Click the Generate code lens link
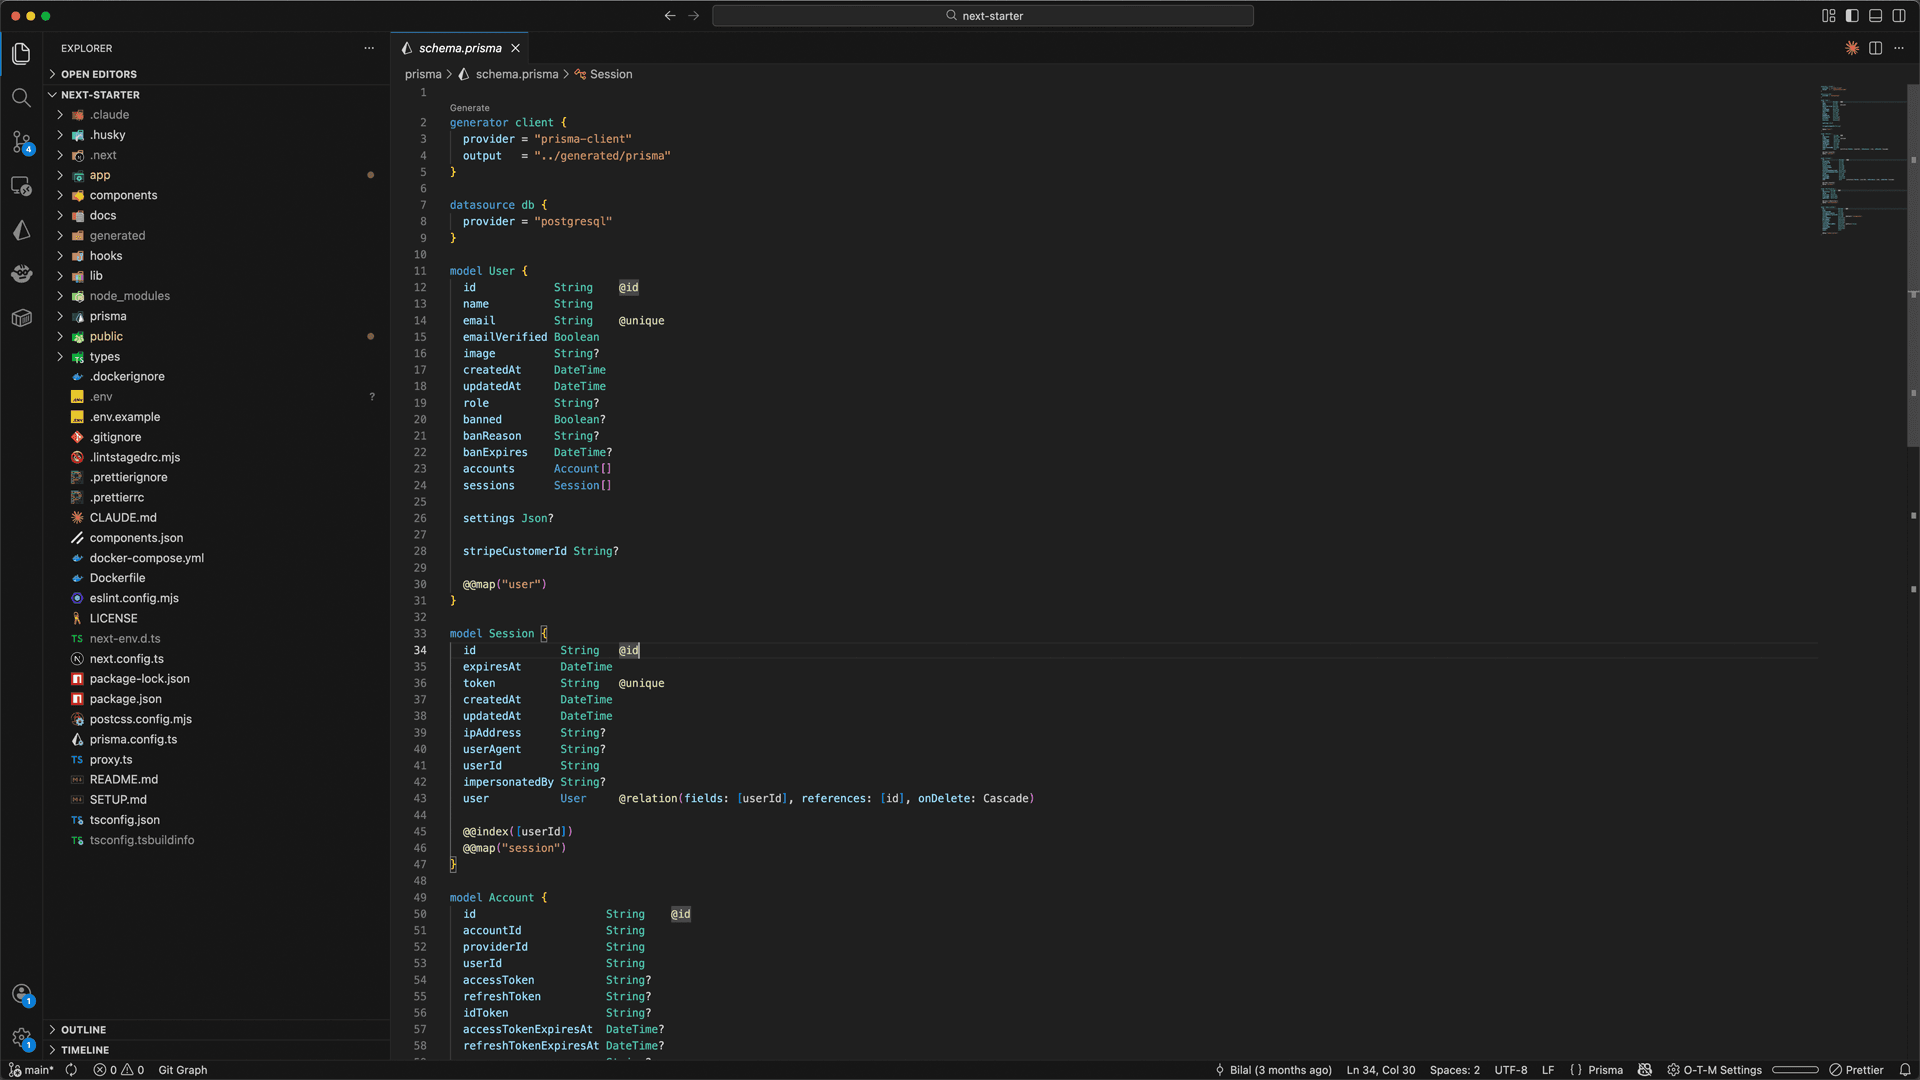 click(470, 108)
